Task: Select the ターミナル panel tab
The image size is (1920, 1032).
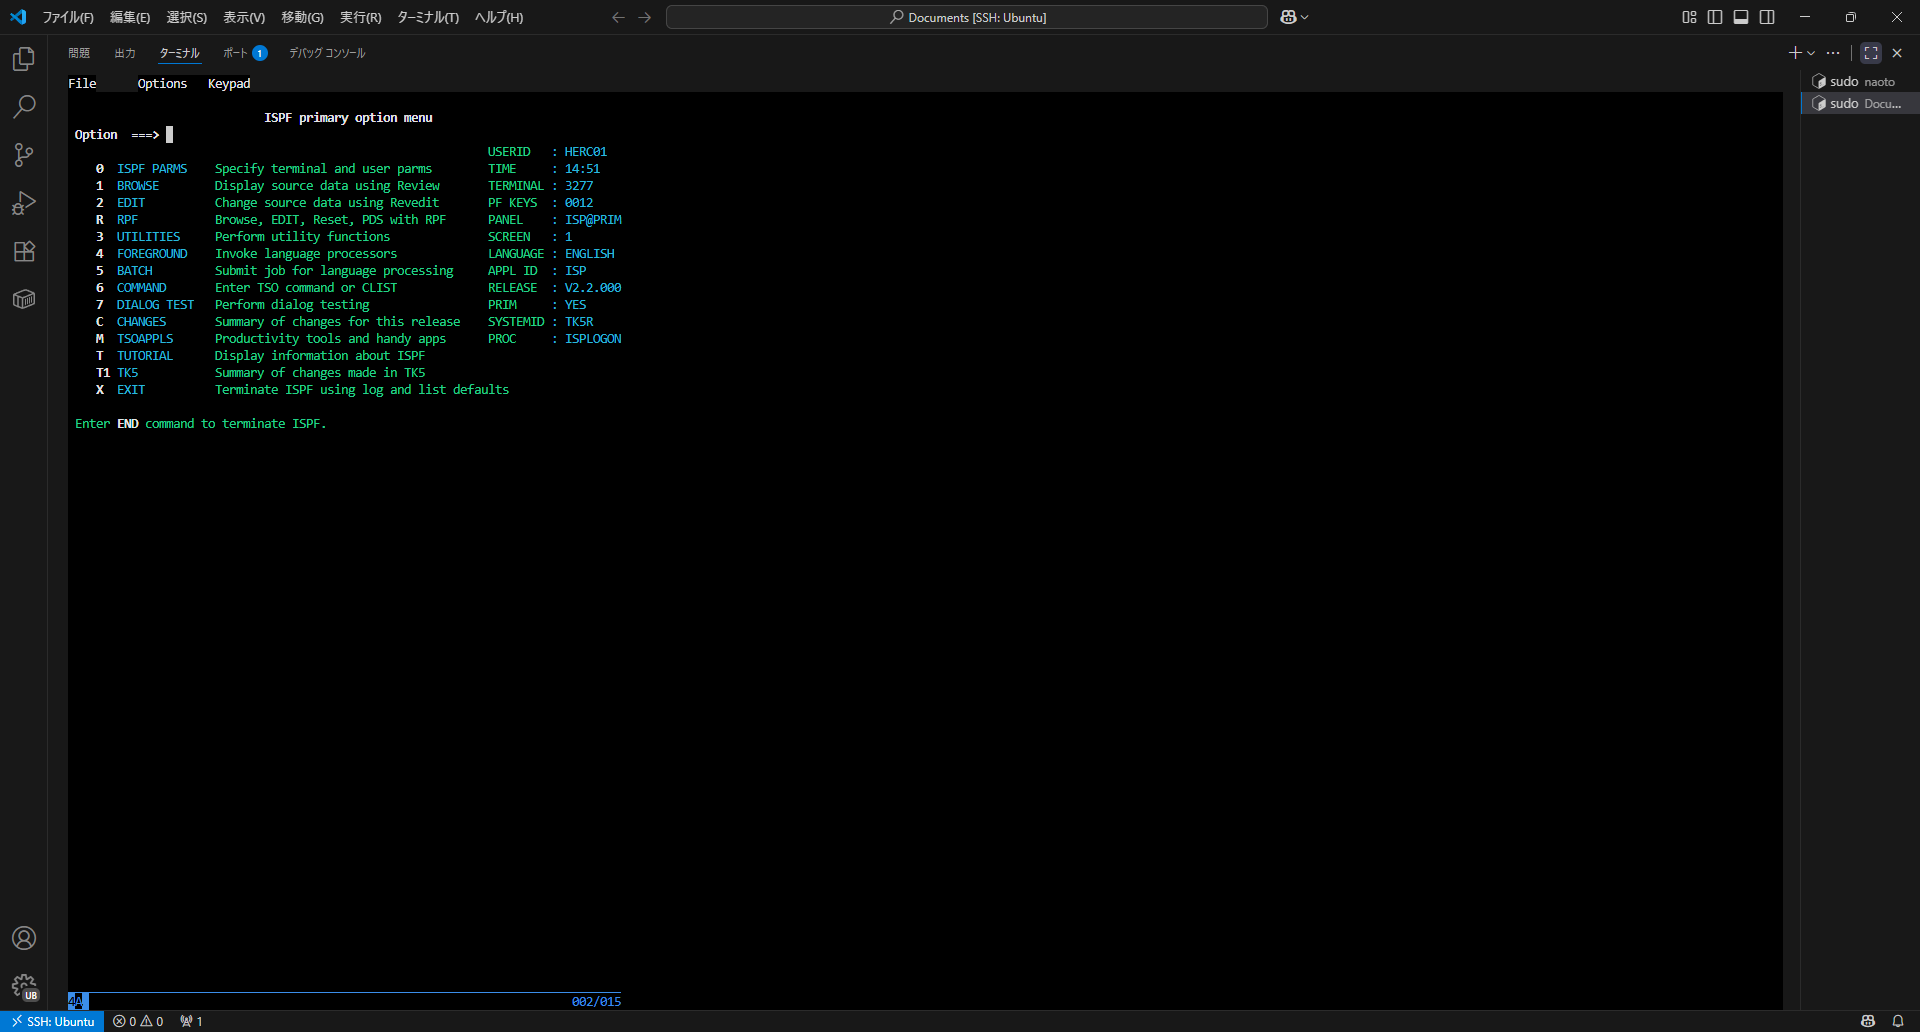Action: [x=180, y=53]
